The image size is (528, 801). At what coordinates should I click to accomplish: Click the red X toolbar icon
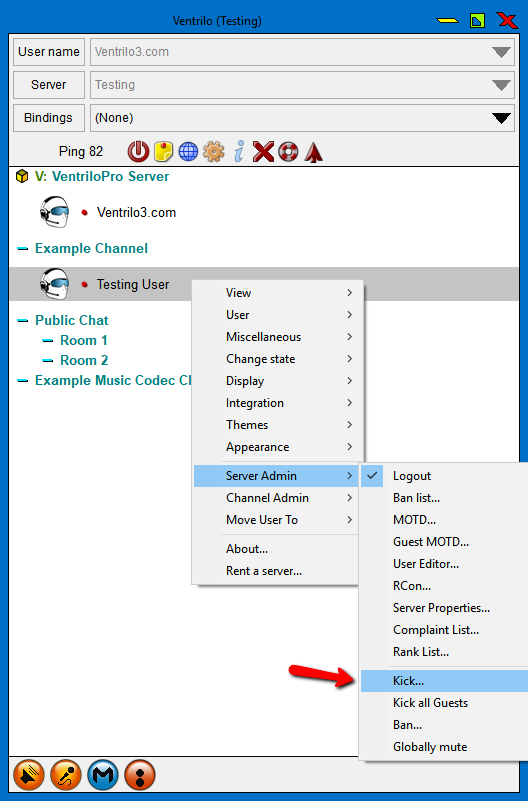click(263, 152)
